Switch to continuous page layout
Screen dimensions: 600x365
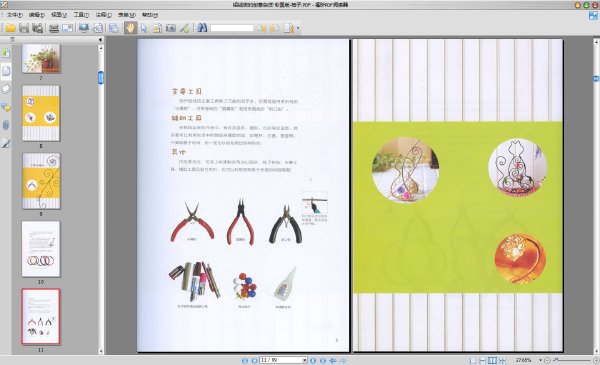[483, 360]
